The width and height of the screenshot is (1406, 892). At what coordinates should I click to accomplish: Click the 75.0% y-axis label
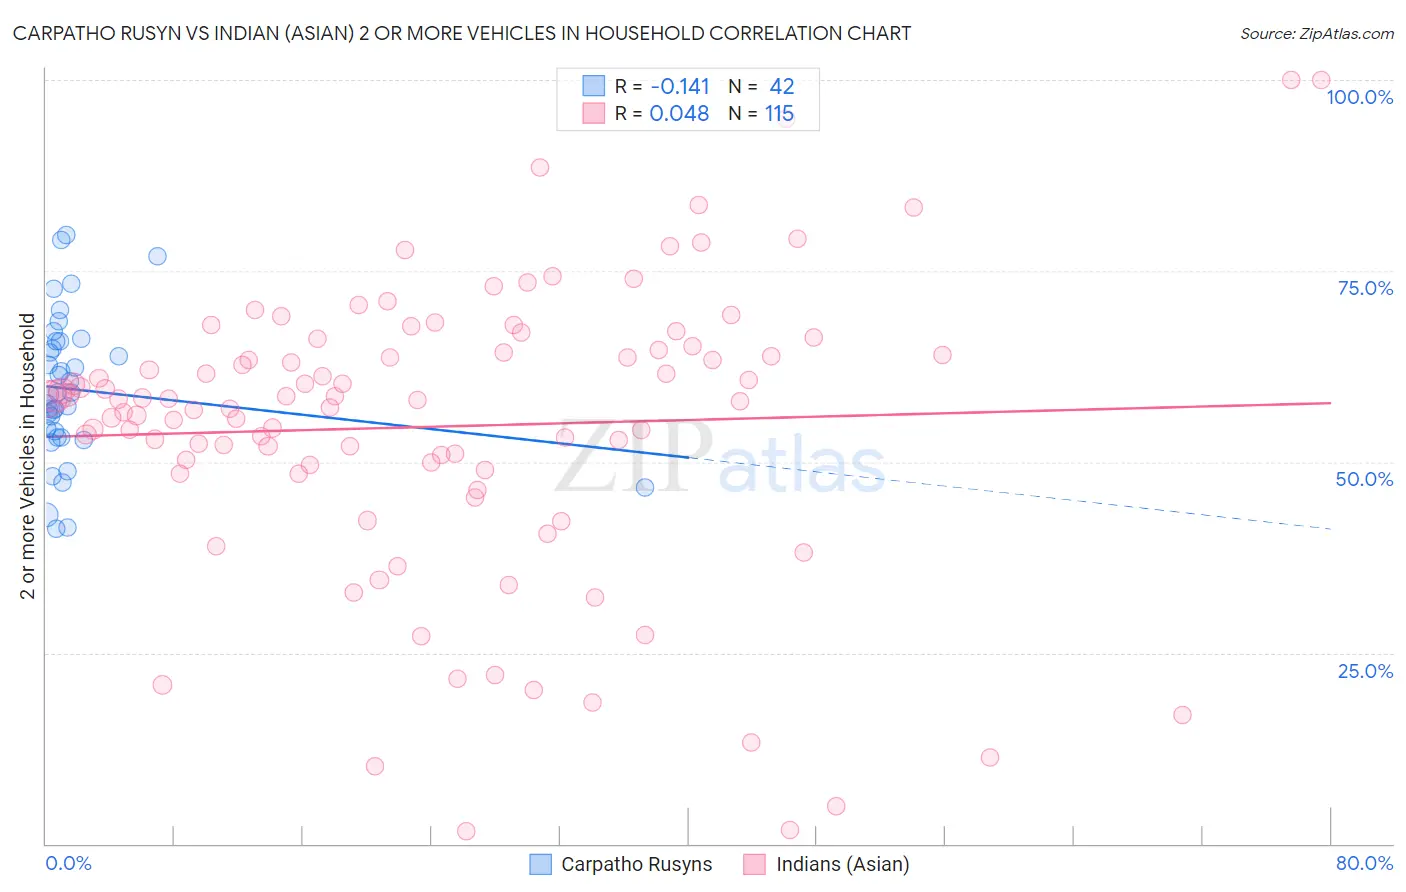1365,288
